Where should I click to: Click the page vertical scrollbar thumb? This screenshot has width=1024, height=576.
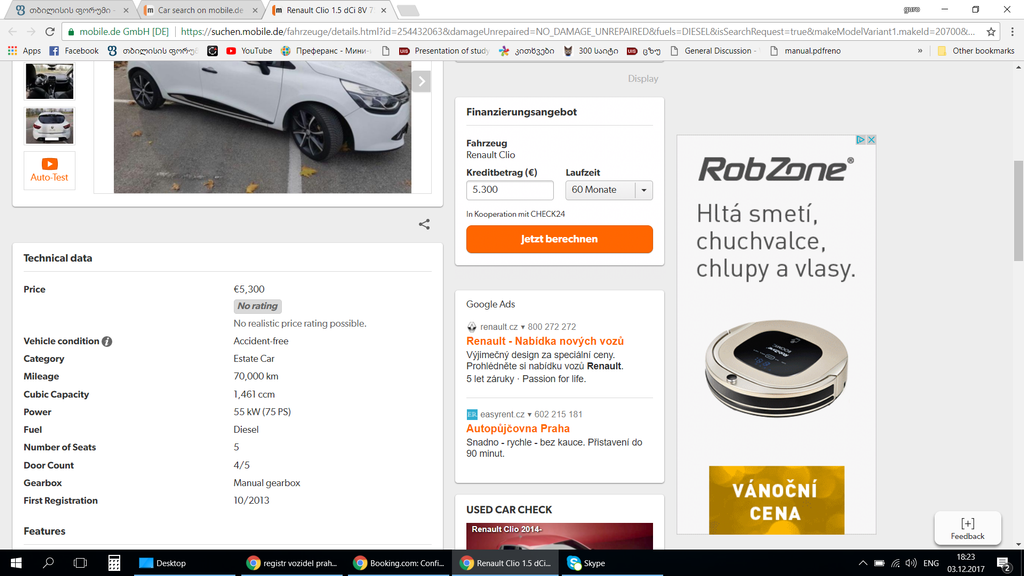(x=1018, y=210)
